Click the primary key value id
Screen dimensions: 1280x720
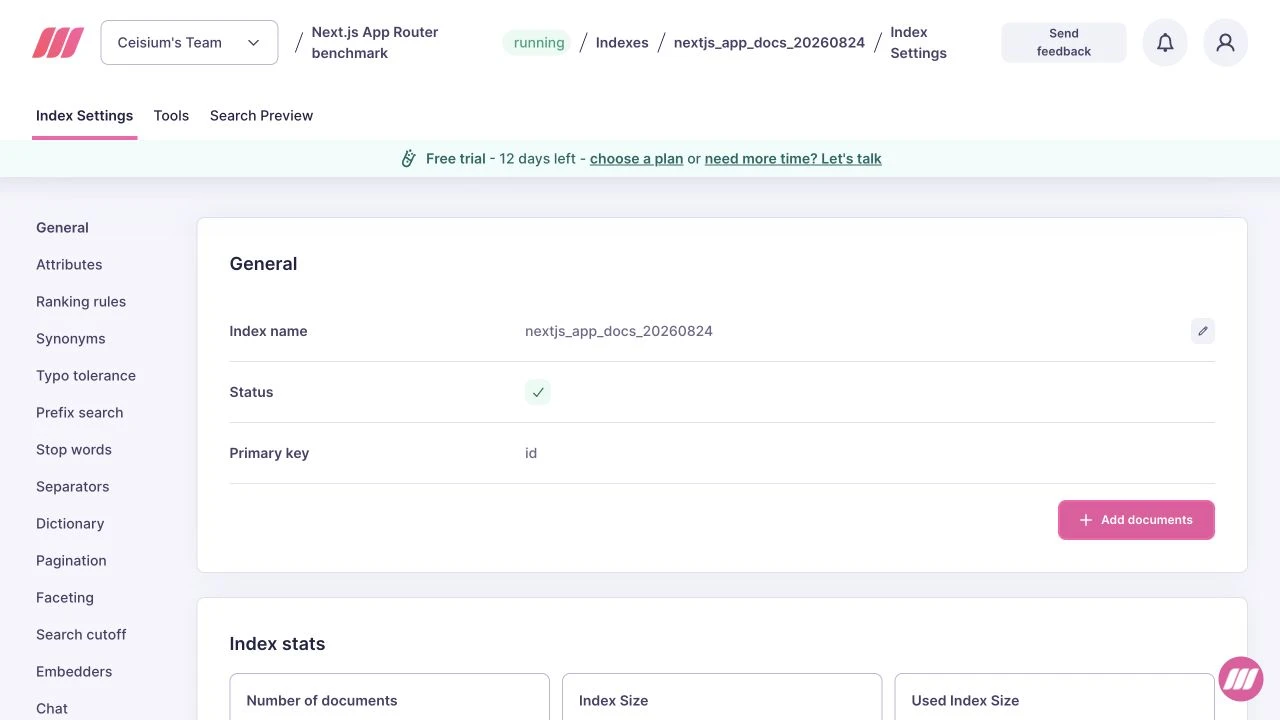tap(531, 453)
